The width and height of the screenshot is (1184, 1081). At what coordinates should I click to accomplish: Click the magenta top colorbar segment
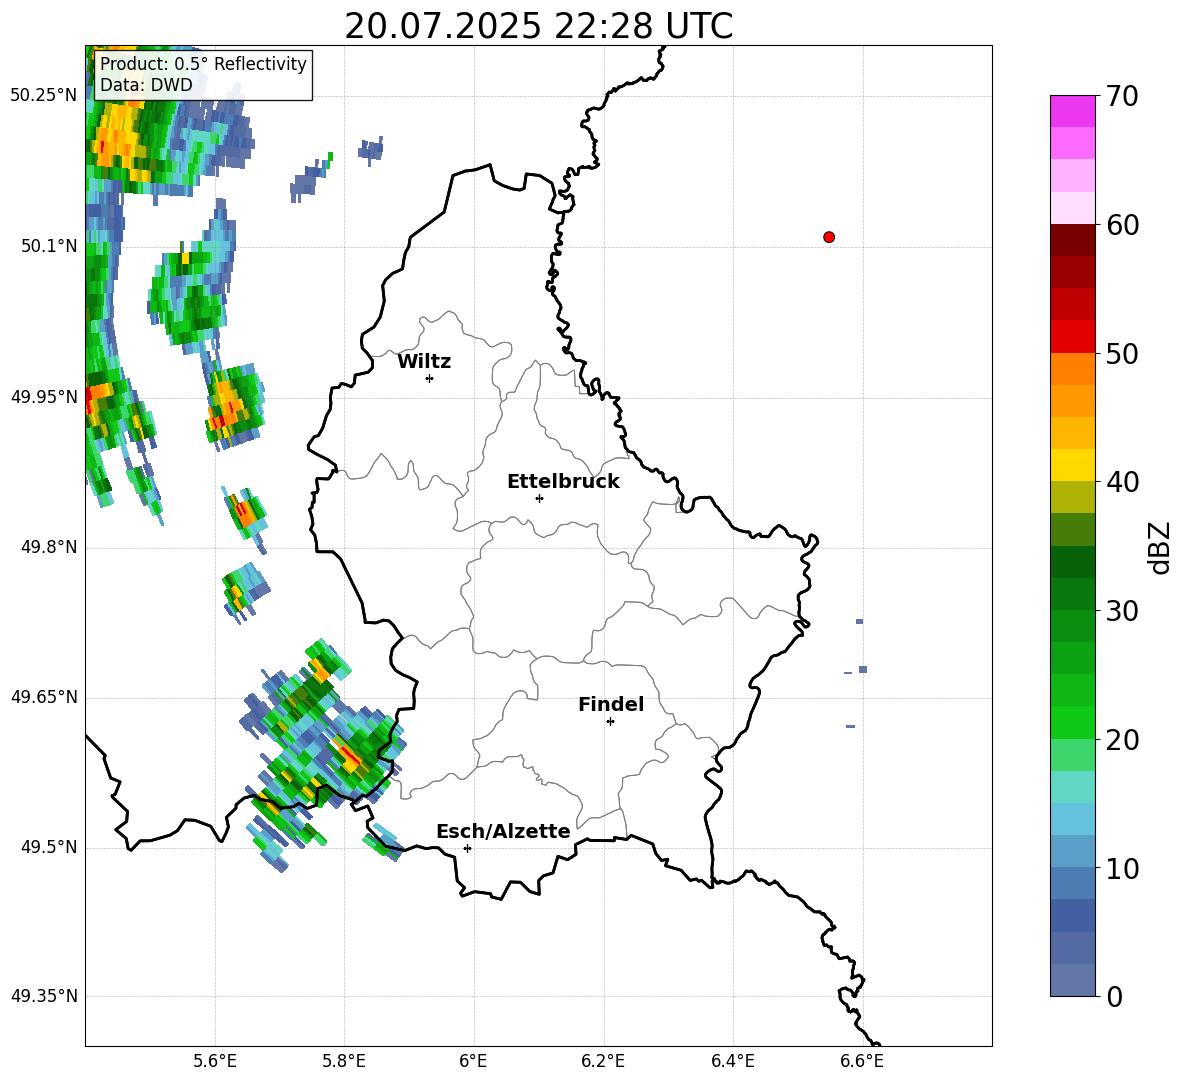pos(1073,111)
